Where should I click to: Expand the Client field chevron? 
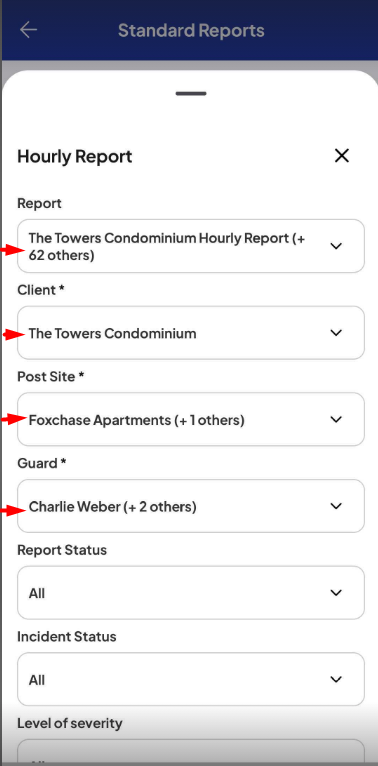point(336,333)
